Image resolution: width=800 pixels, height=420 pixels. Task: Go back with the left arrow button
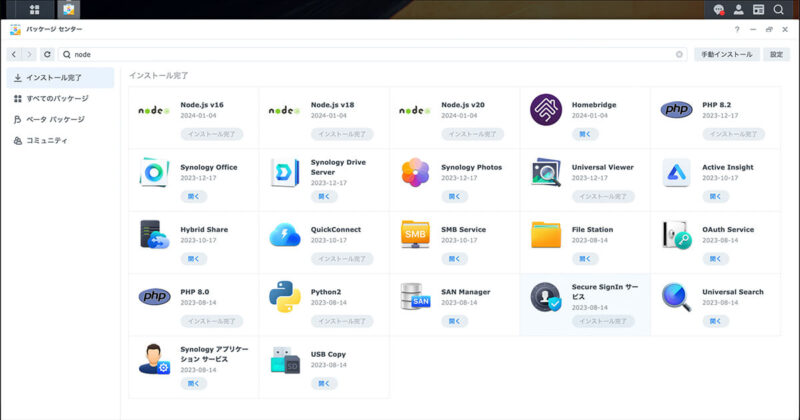tap(14, 54)
